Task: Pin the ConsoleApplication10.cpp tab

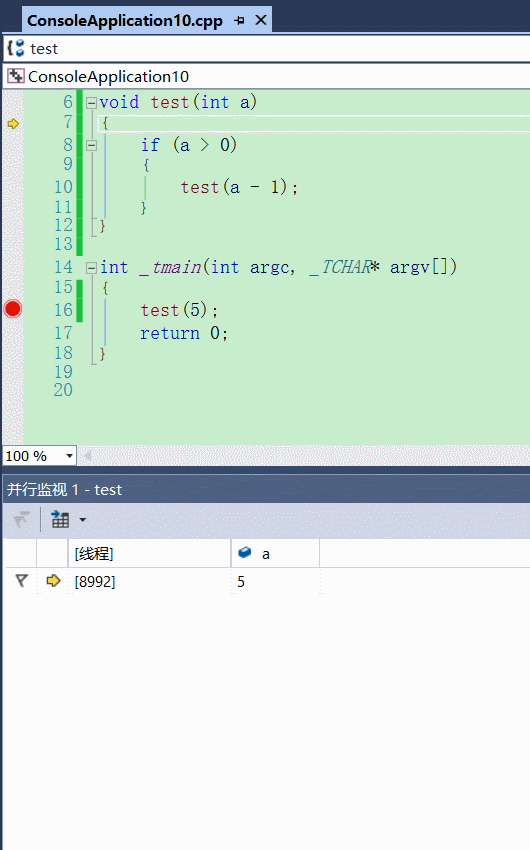Action: [x=240, y=21]
